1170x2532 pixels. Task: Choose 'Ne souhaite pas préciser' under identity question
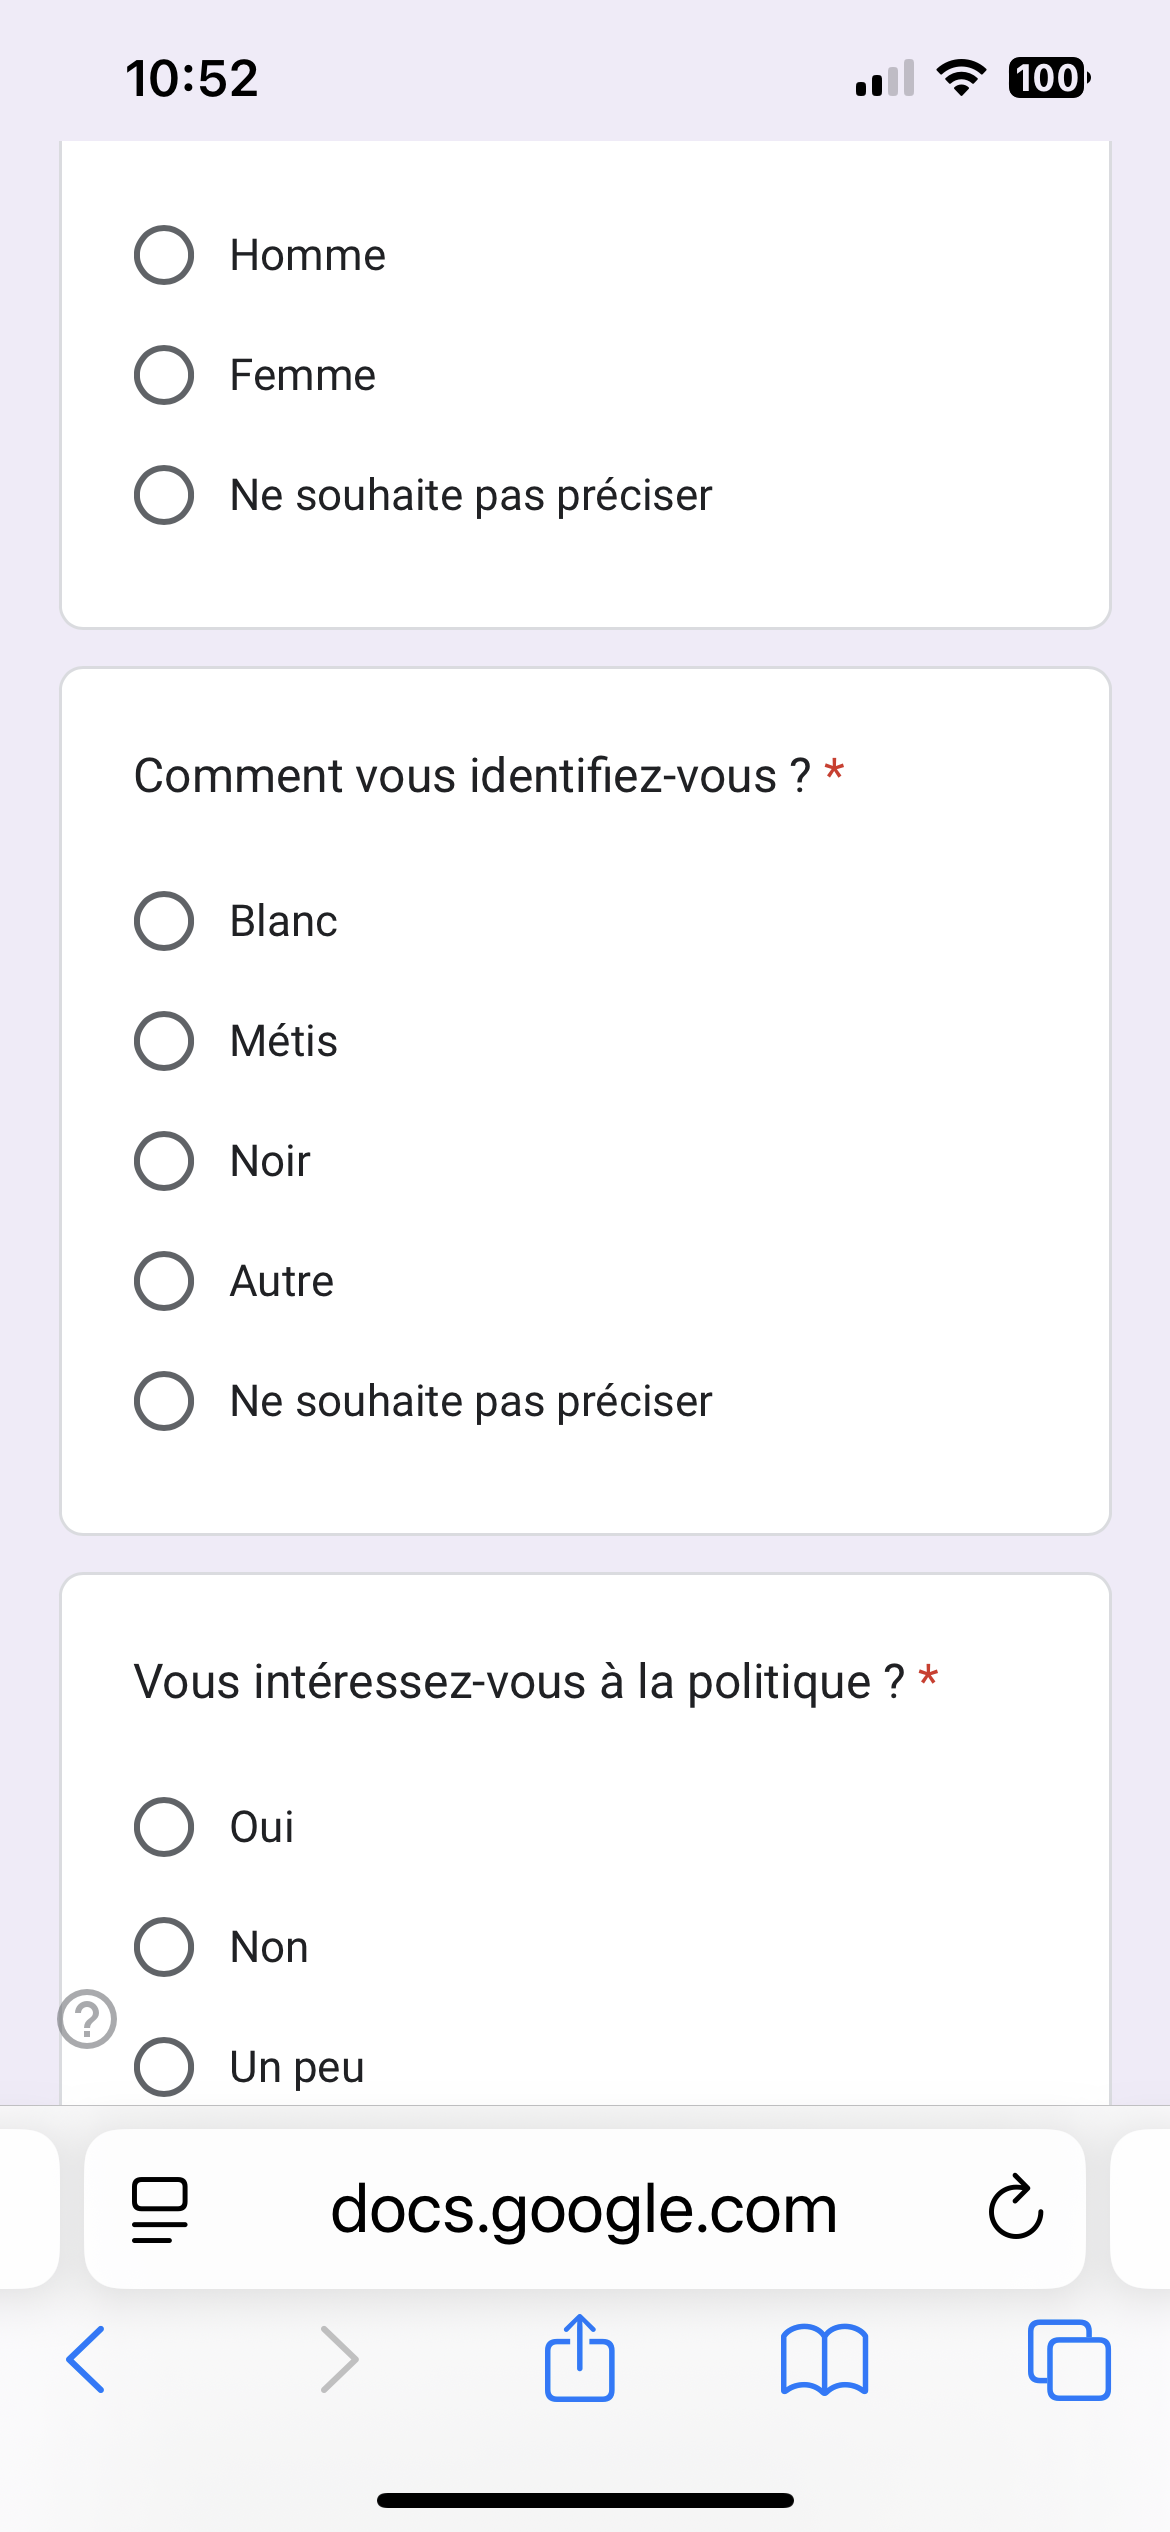click(164, 1401)
